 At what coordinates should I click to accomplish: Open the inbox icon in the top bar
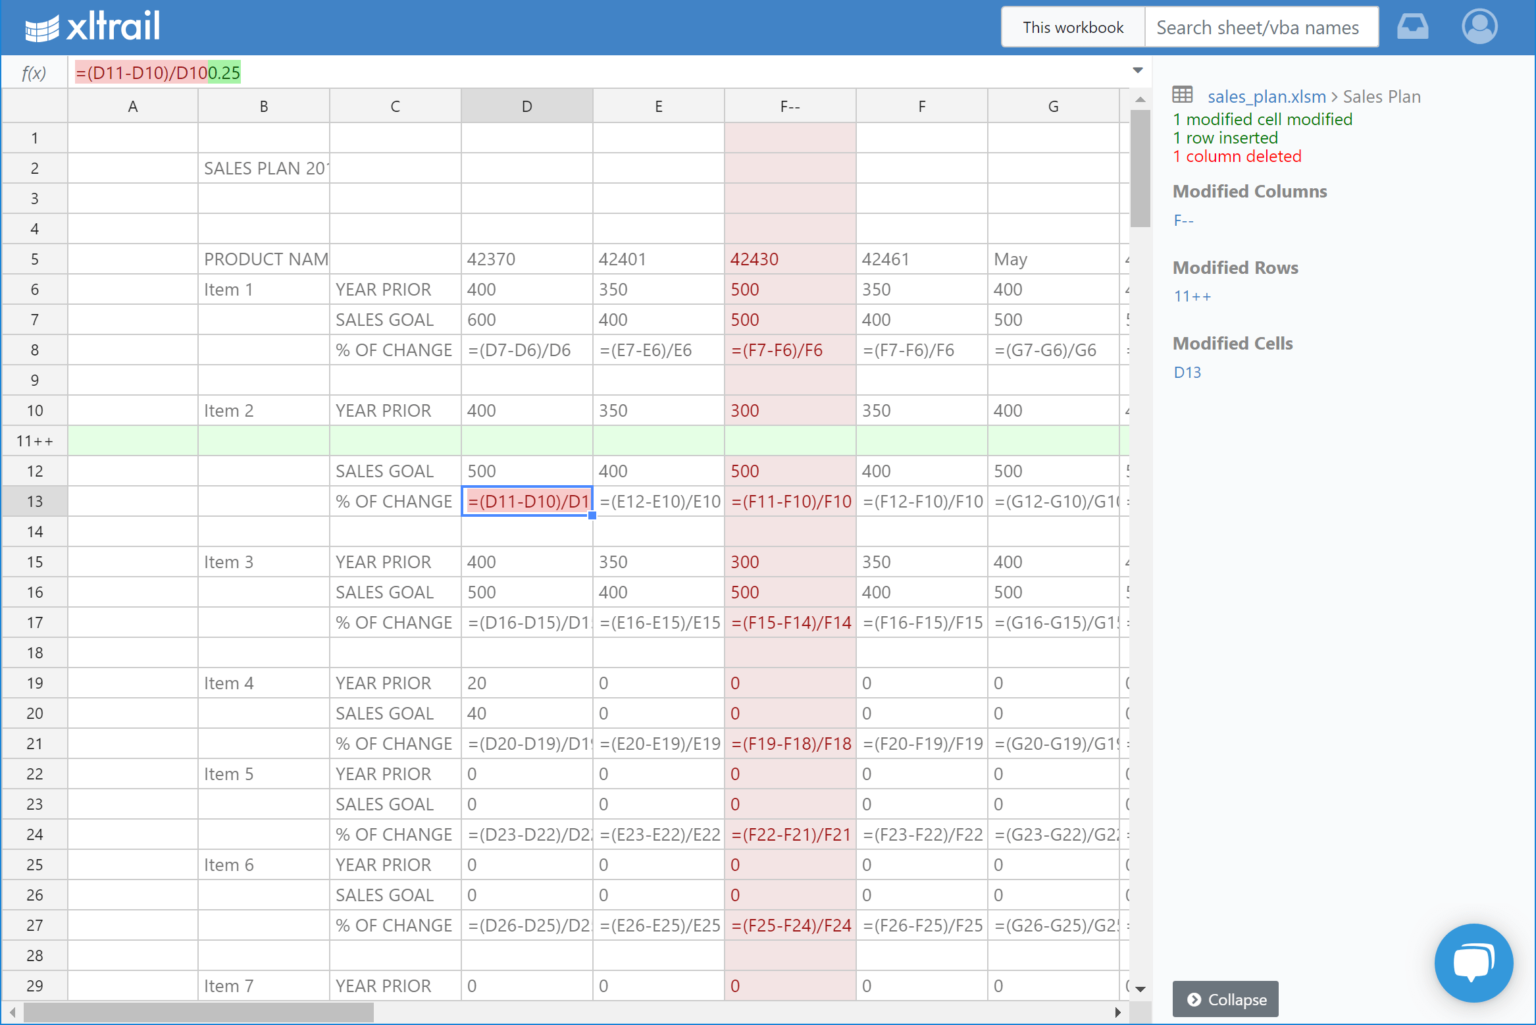1413,26
